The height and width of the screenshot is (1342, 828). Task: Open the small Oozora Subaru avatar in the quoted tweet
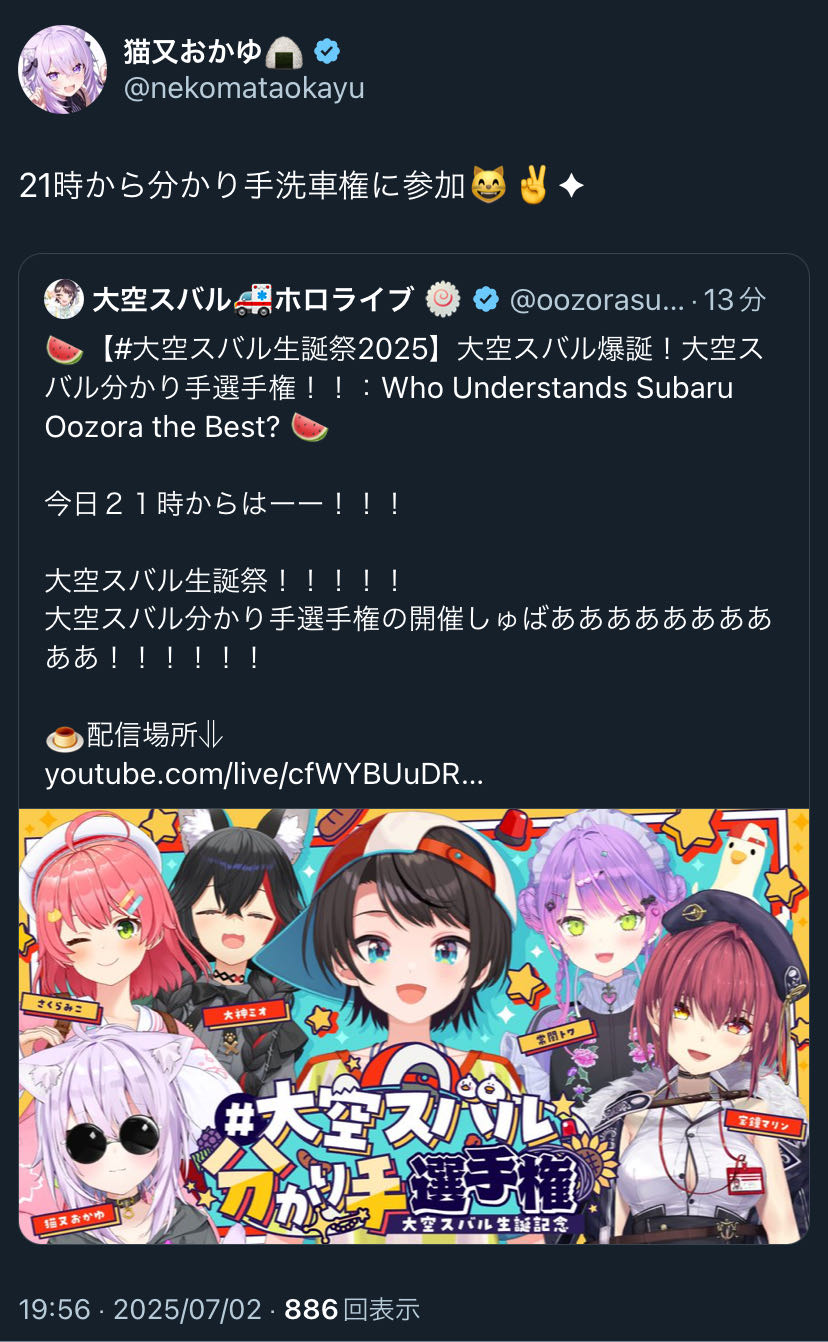coord(64,299)
